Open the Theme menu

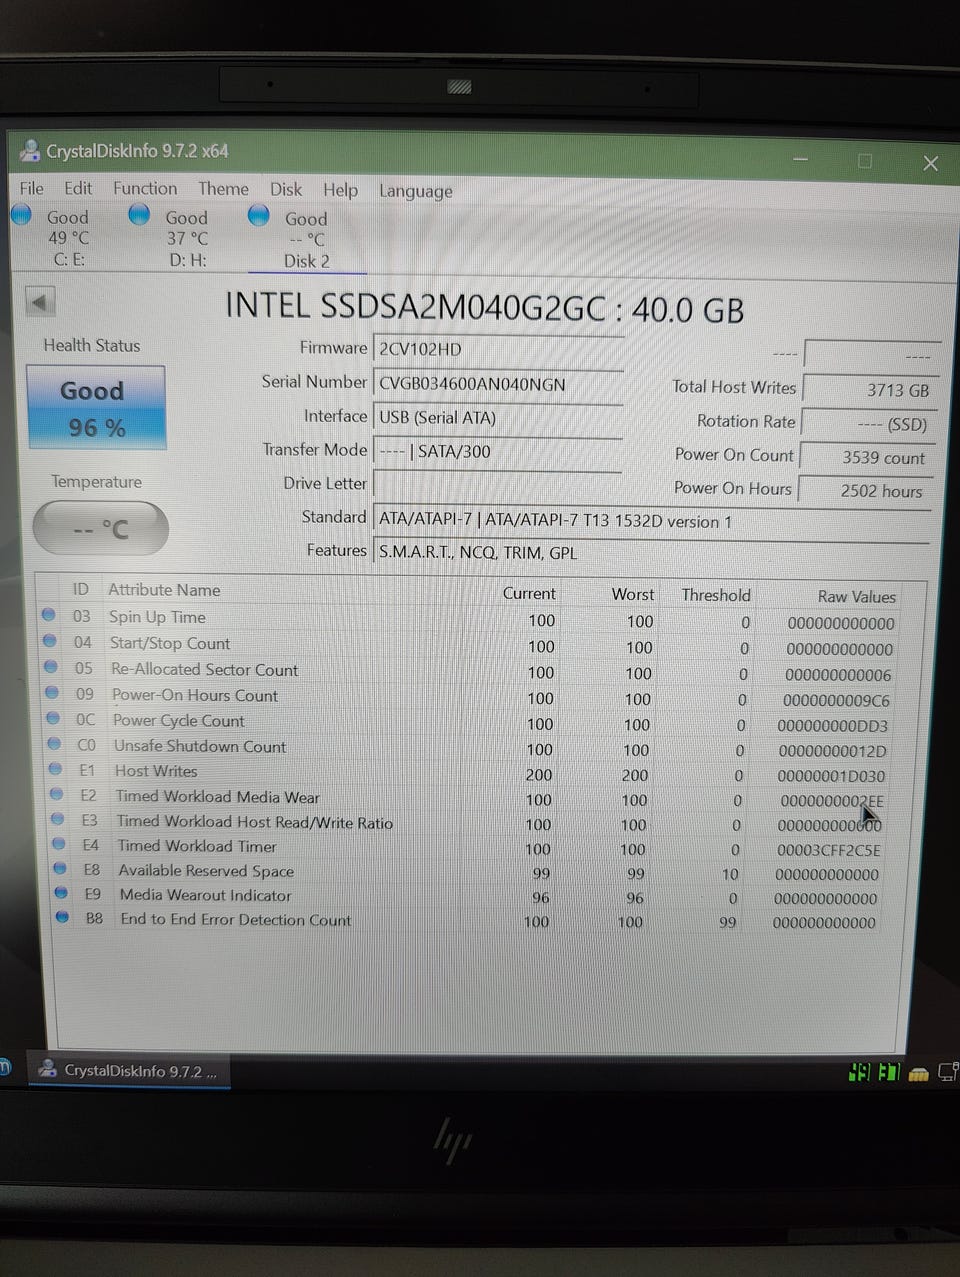223,188
